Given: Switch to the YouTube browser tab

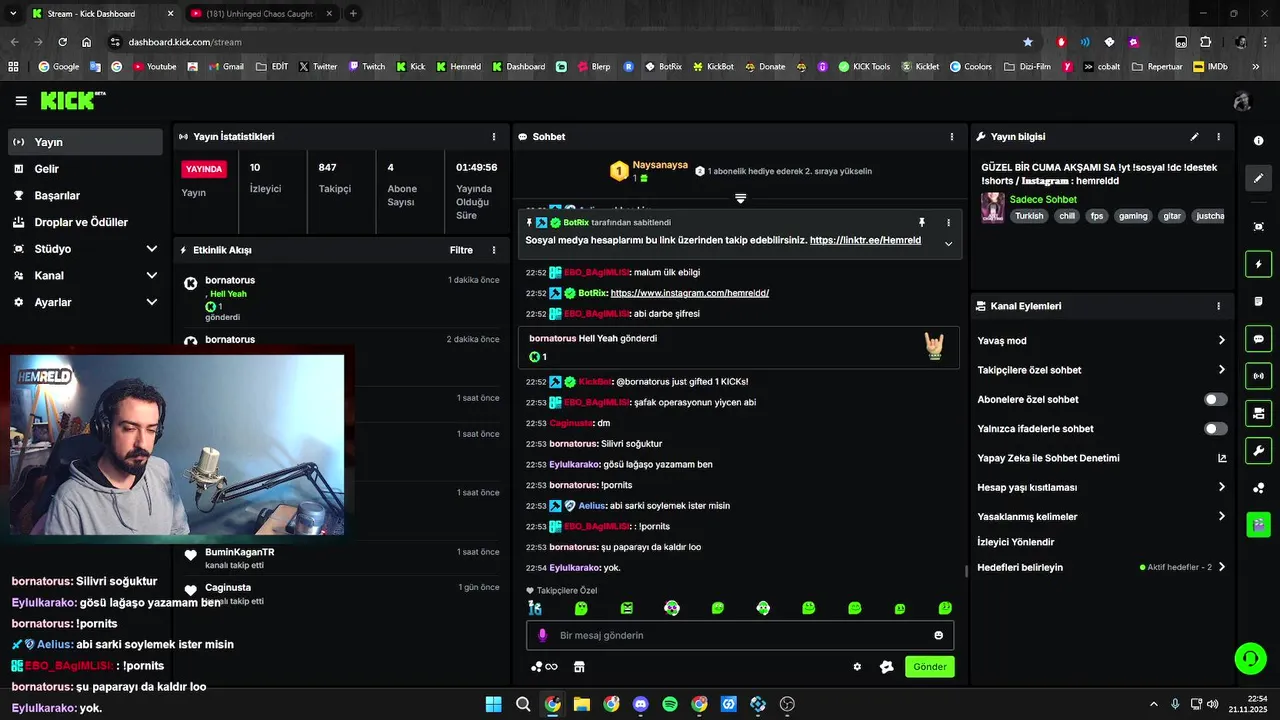Looking at the screenshot, I should [260, 14].
